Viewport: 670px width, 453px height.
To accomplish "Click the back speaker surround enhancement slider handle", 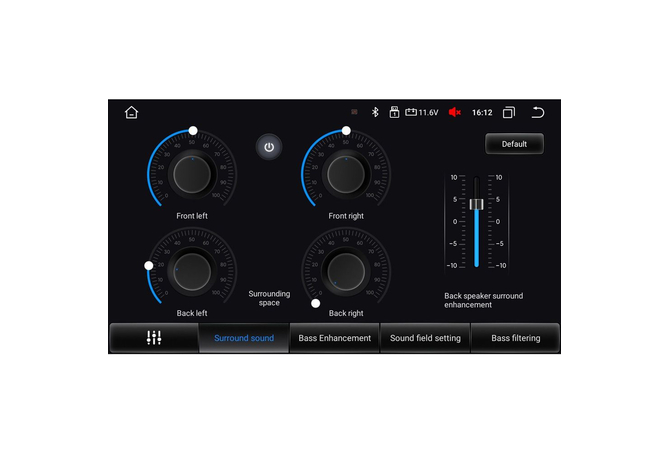I will (477, 204).
